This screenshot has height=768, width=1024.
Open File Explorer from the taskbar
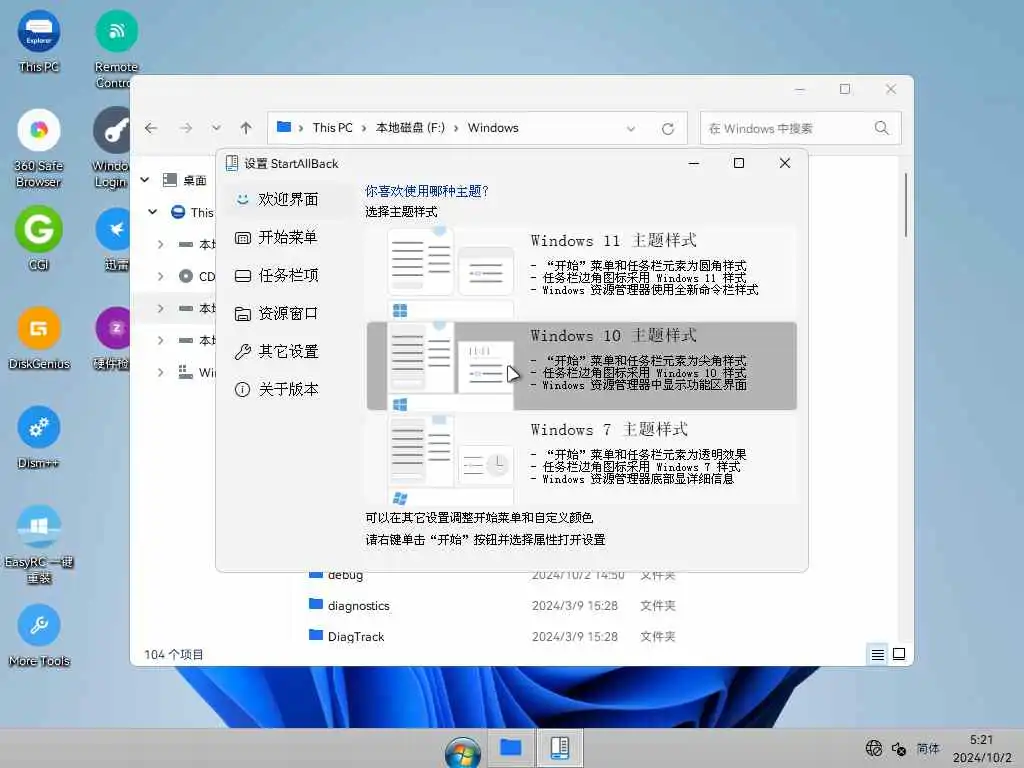(511, 748)
